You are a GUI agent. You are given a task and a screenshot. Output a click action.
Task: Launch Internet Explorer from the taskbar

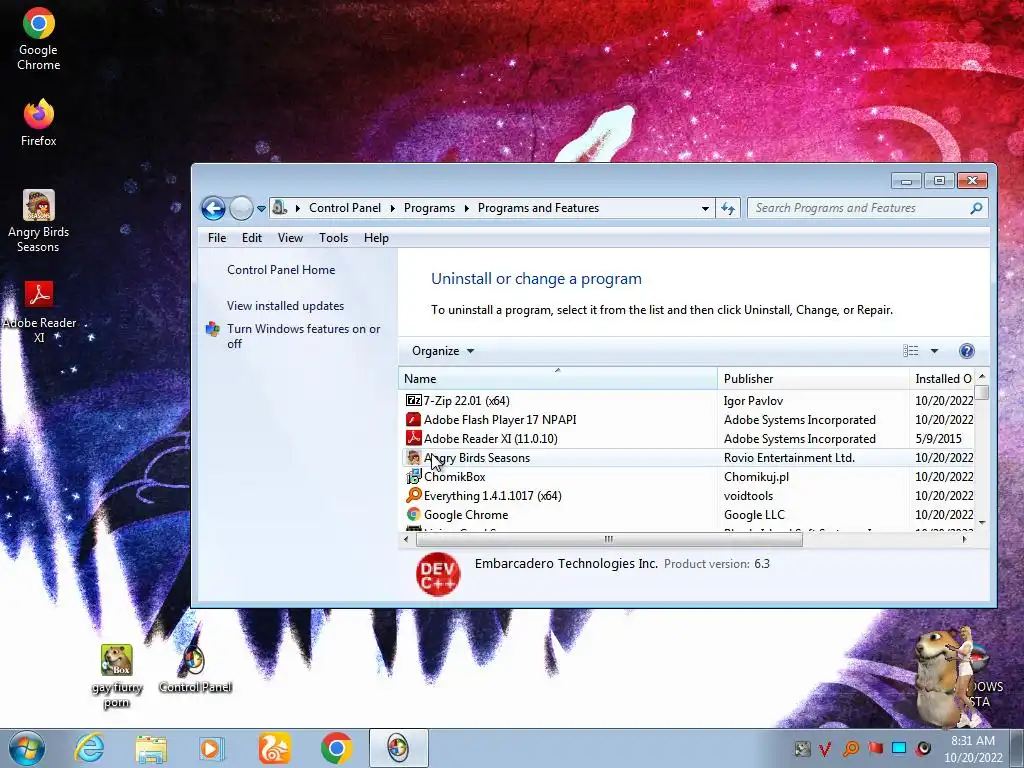click(89, 748)
